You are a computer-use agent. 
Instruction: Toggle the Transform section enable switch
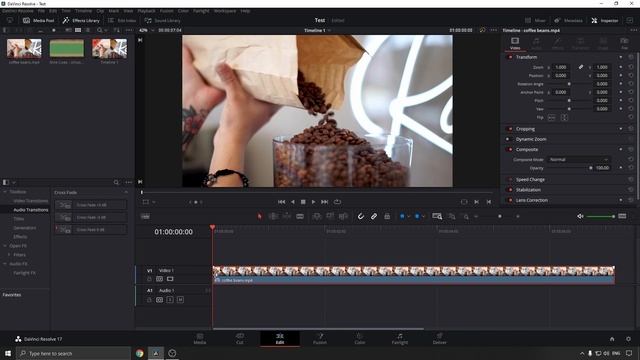tap(510, 57)
